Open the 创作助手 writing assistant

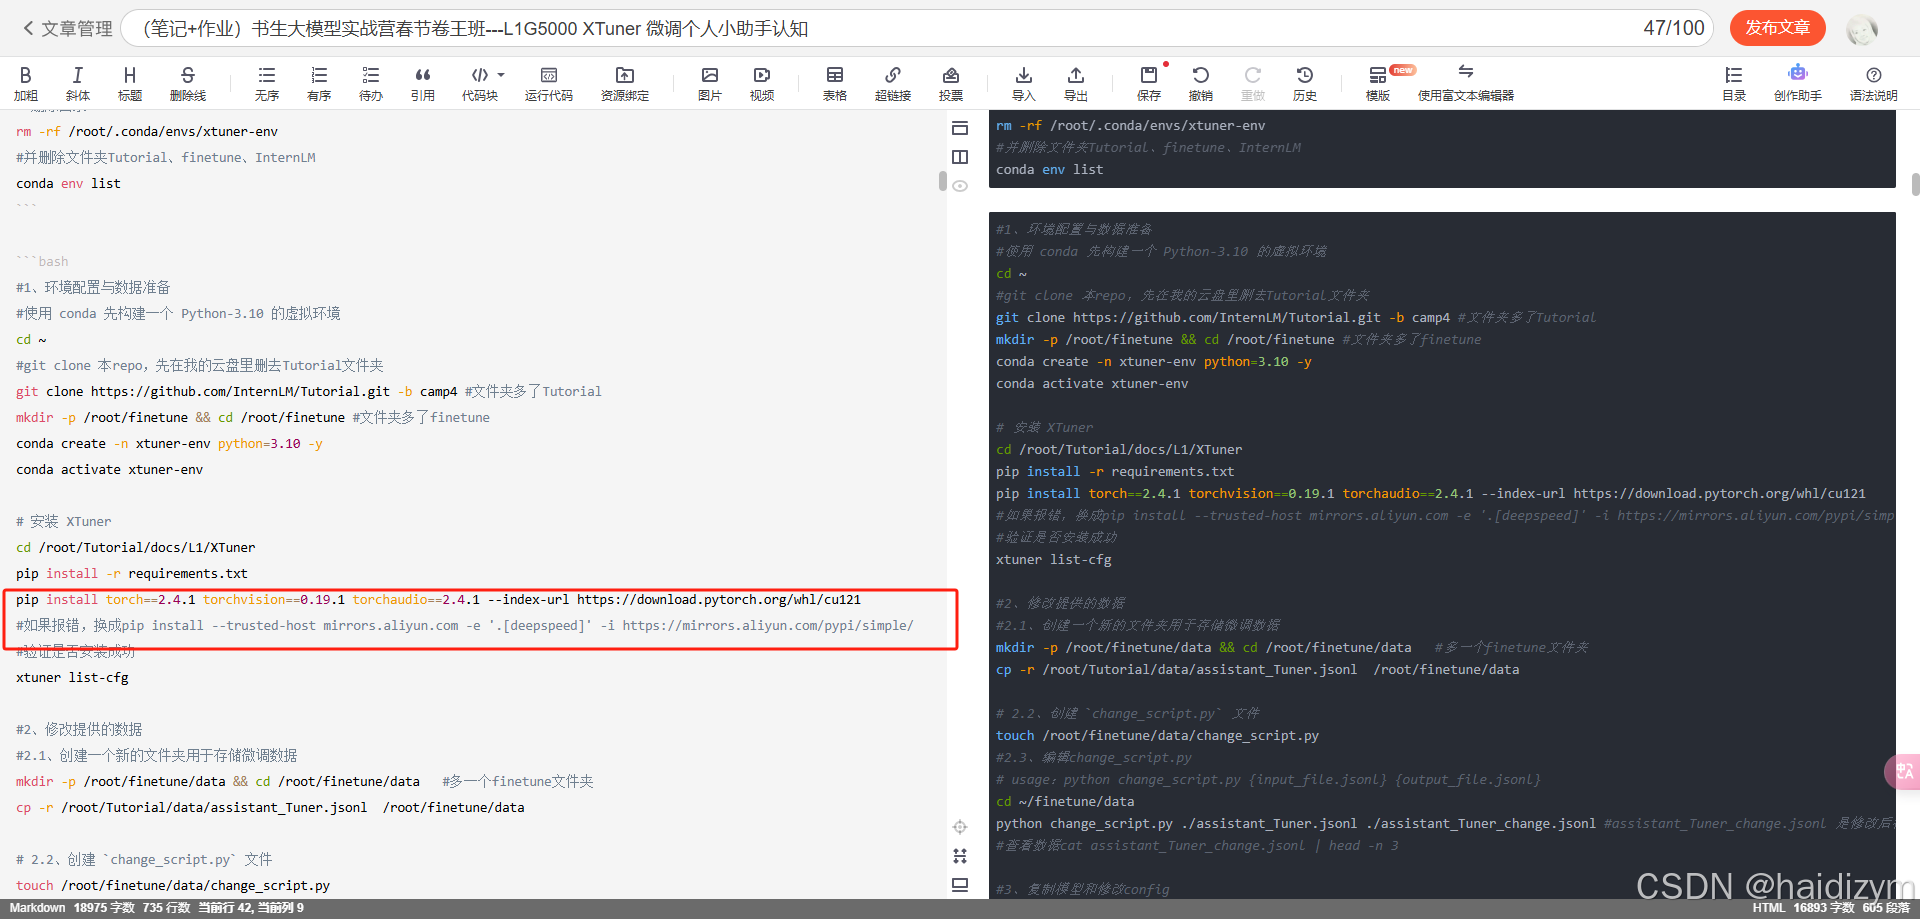[x=1798, y=83]
